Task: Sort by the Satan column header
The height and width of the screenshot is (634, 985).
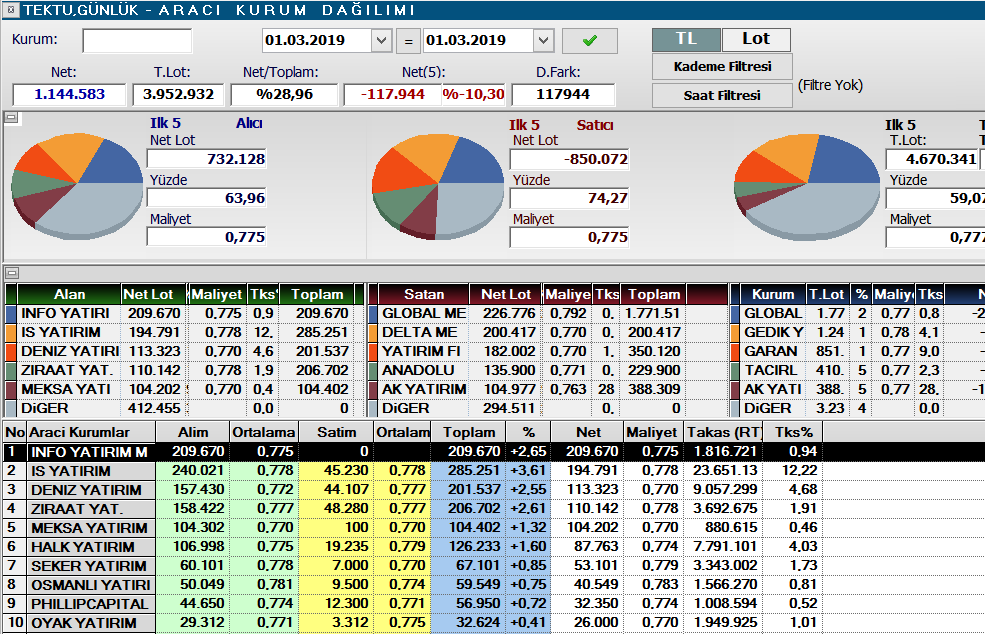Action: coord(424,294)
